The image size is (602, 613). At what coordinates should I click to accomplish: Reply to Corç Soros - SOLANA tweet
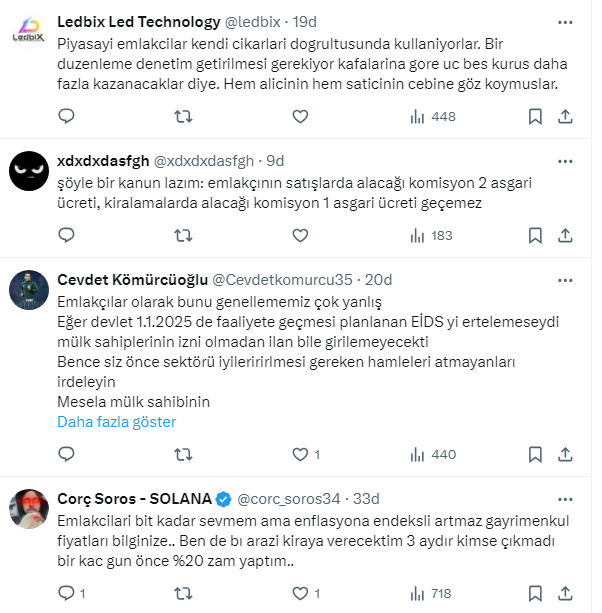coord(66,594)
